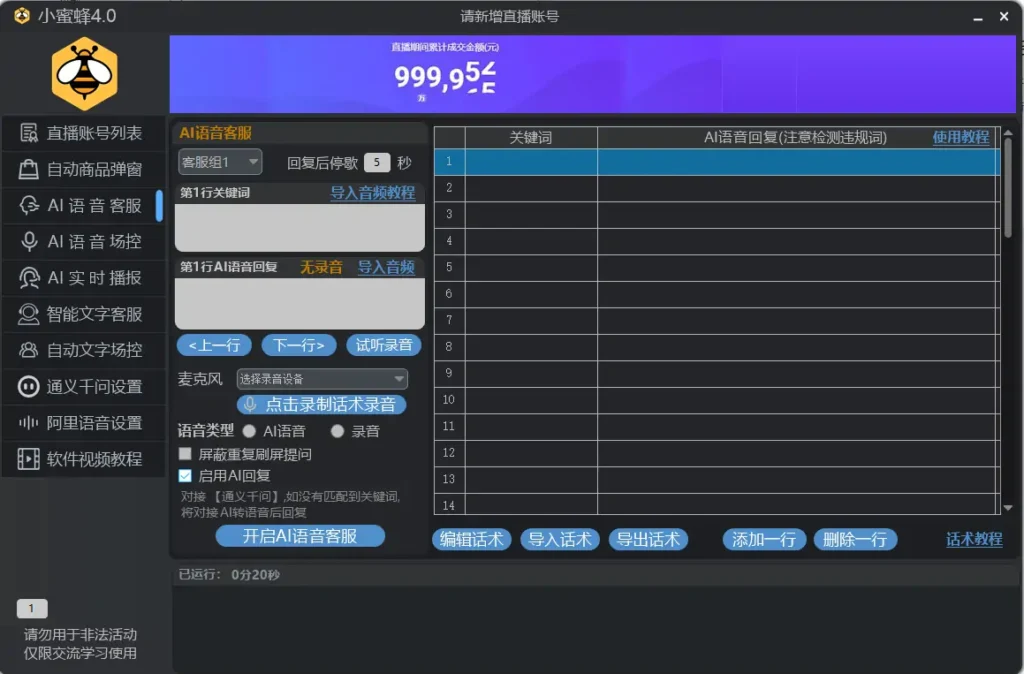This screenshot has height=674, width=1024.
Task: Open 直播账号列表 menu item
Action: click(83, 133)
